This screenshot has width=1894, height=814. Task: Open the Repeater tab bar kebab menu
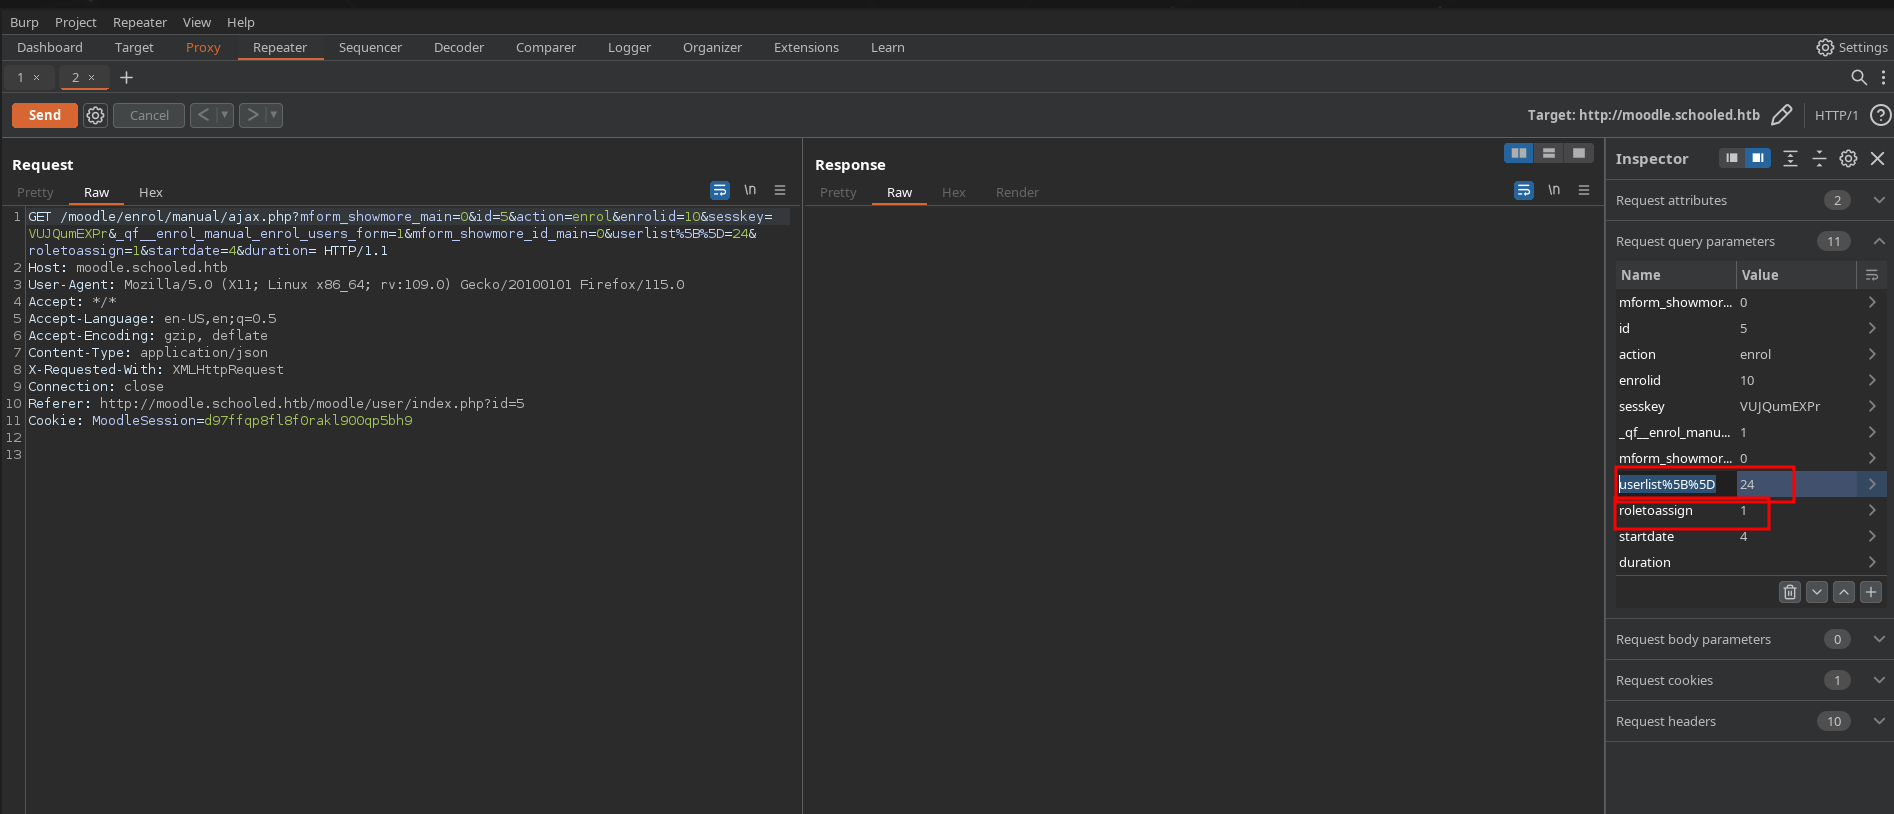click(x=1883, y=77)
